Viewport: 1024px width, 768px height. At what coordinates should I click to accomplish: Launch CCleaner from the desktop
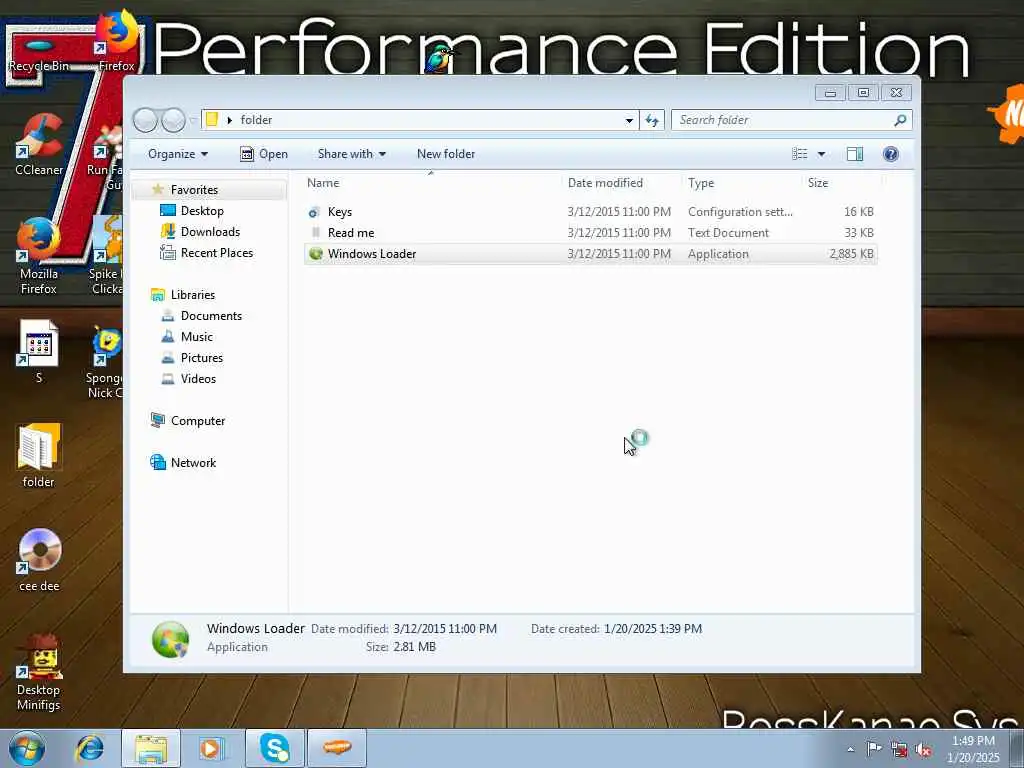tap(39, 145)
